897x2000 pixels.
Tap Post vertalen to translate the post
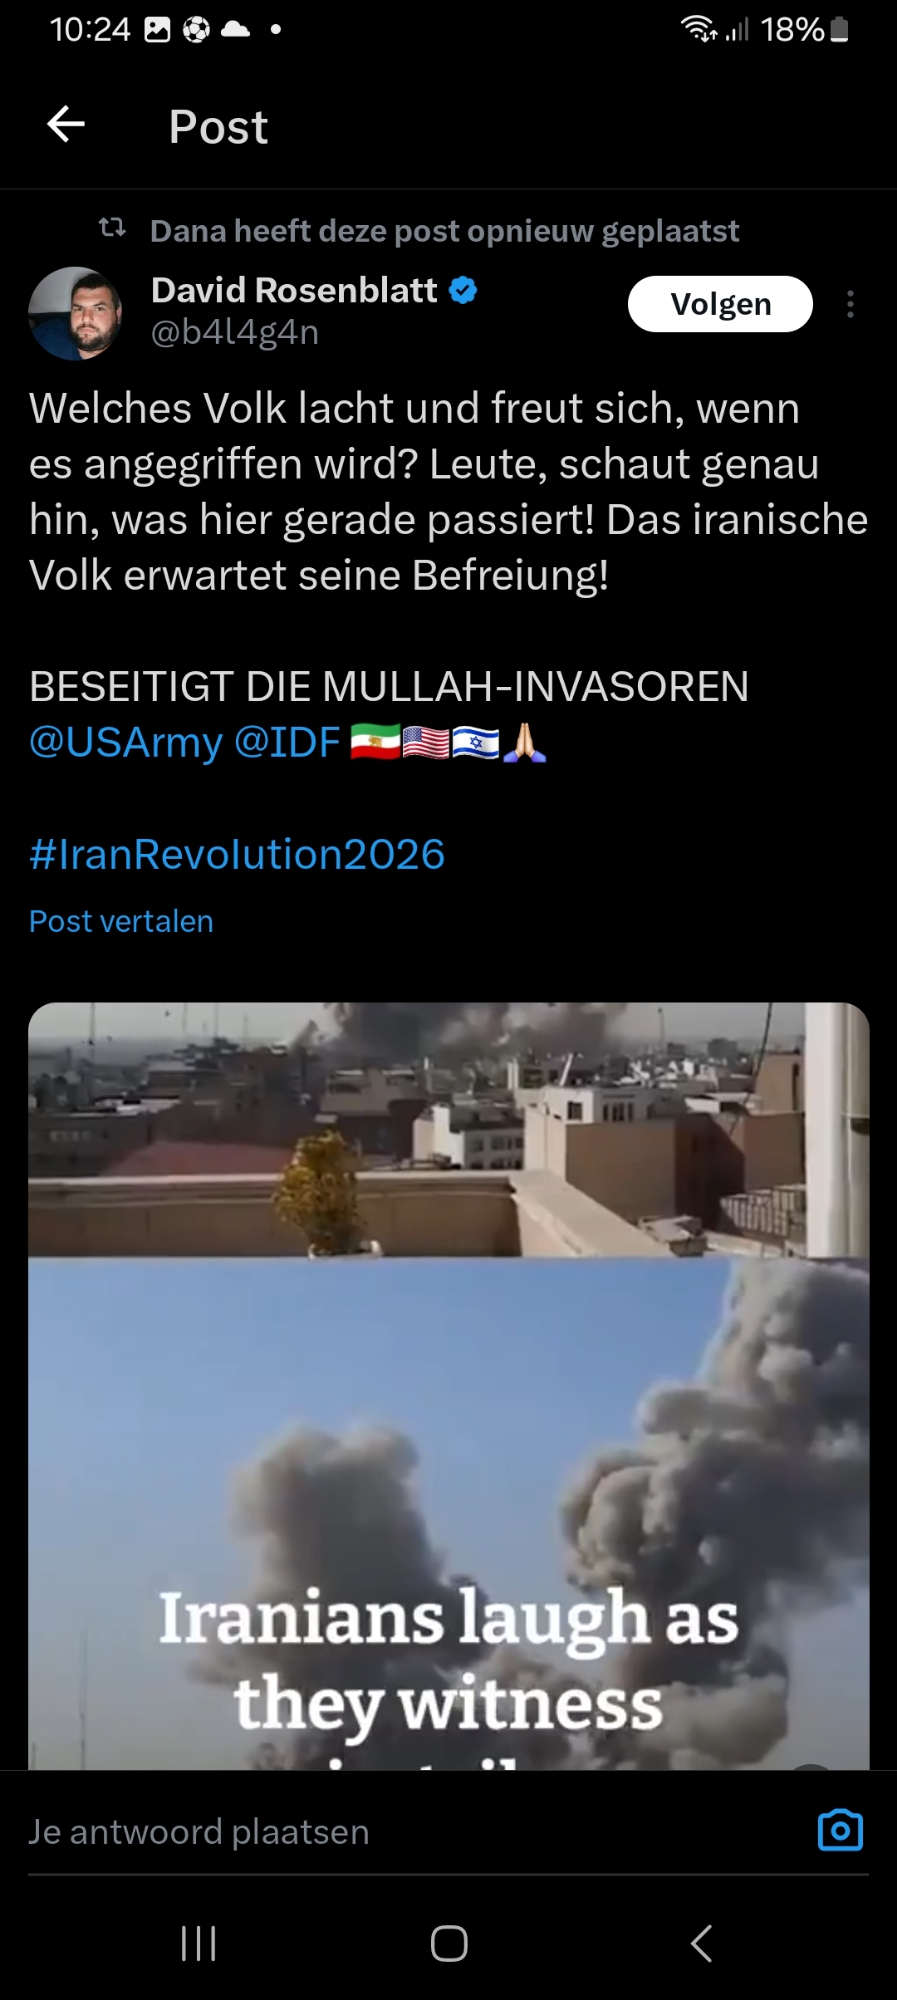click(x=121, y=921)
